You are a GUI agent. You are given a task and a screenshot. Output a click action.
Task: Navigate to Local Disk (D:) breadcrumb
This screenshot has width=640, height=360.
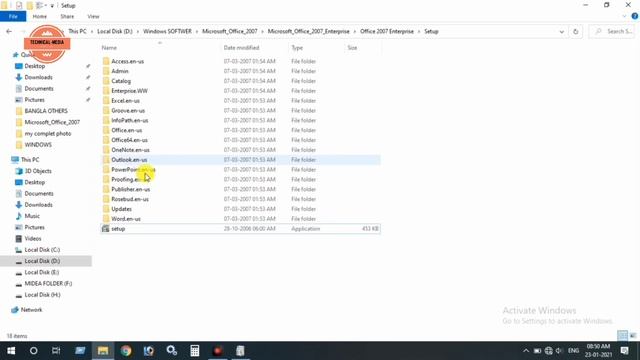pyautogui.click(x=115, y=31)
